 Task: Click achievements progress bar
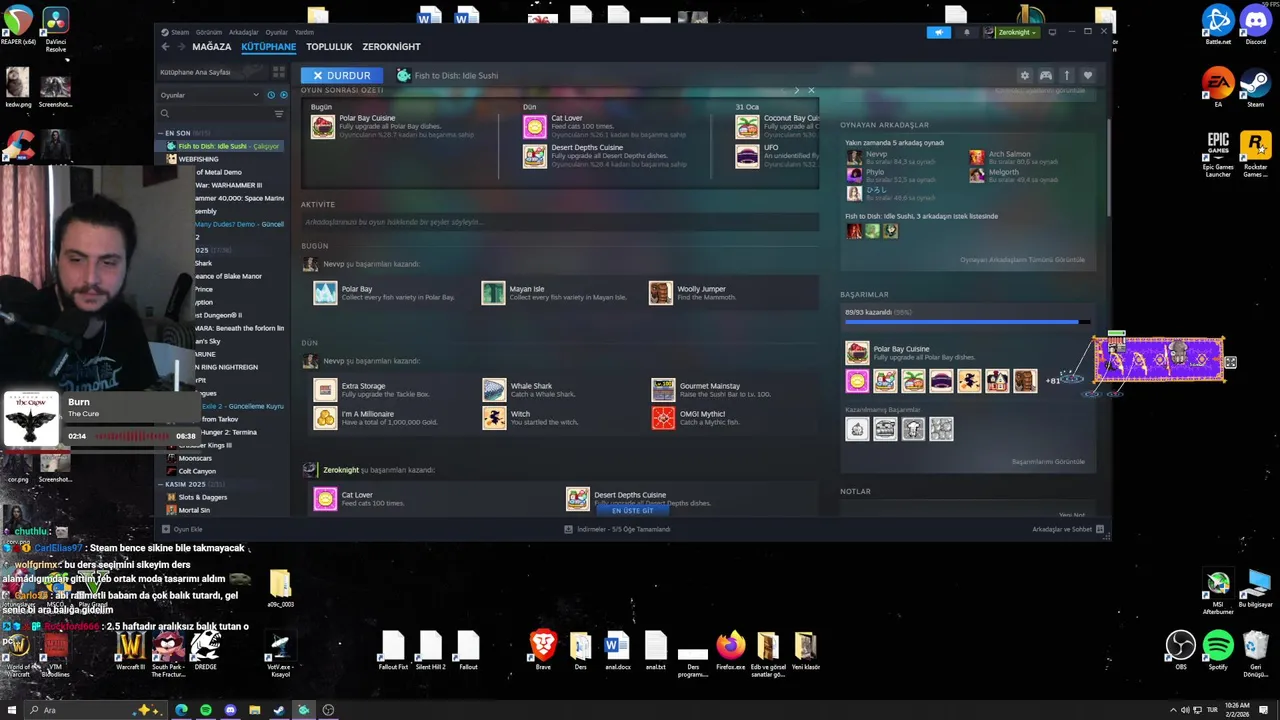[967, 322]
